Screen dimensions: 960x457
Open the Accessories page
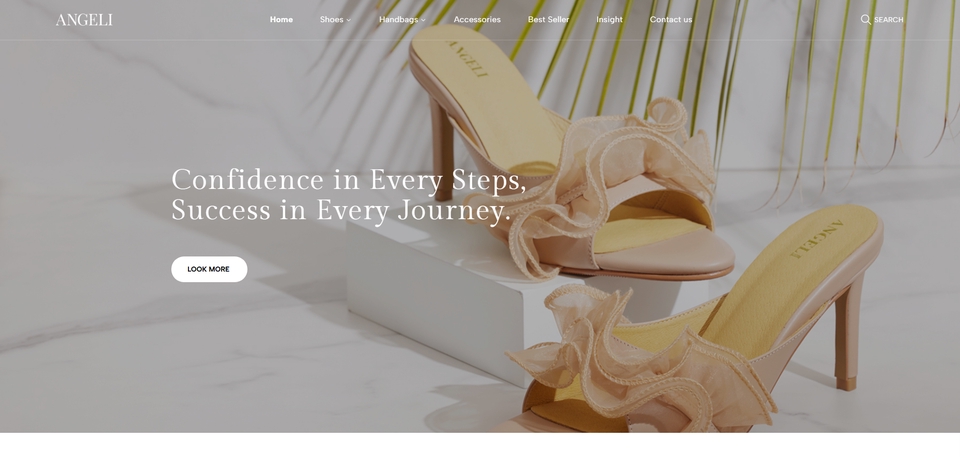click(x=477, y=20)
